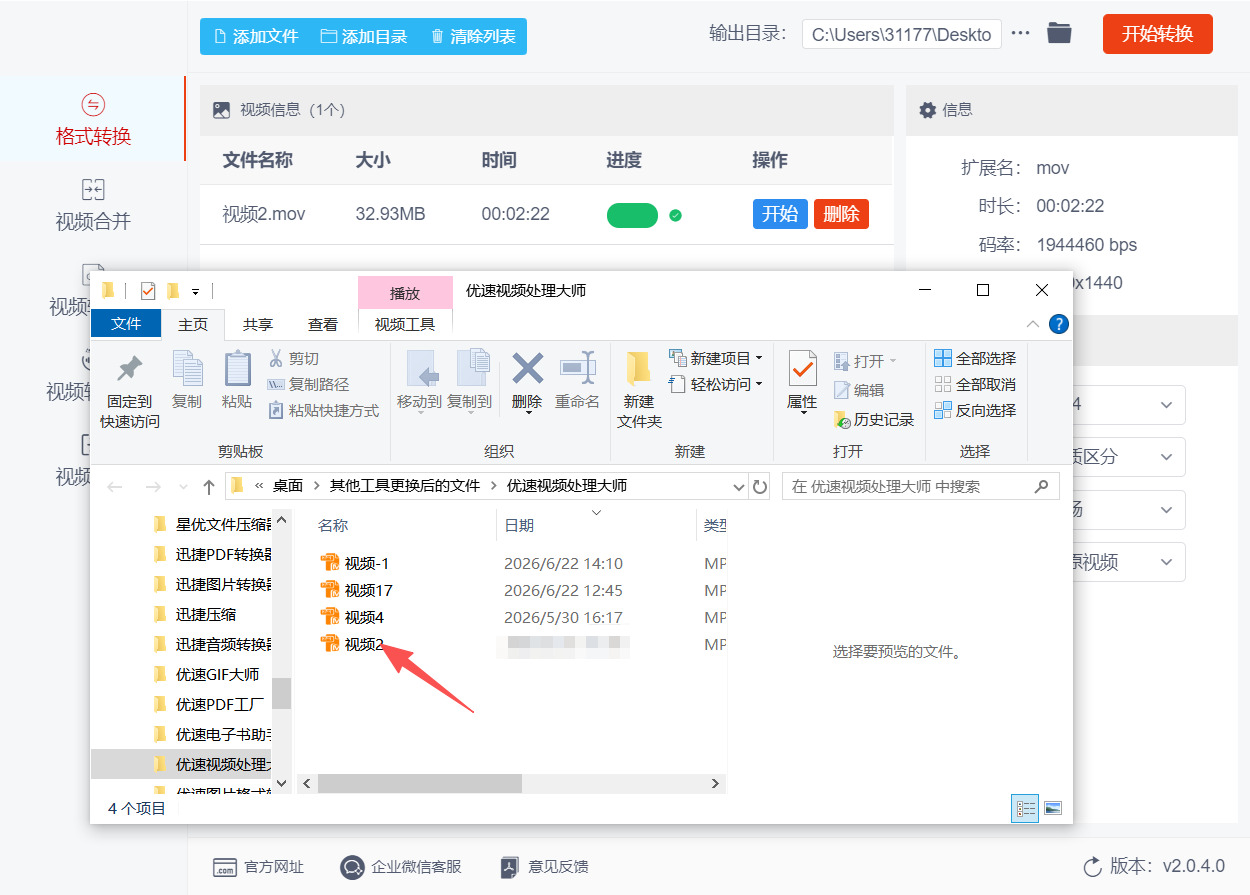The width and height of the screenshot is (1250, 895).
Task: Expand the address bar path history dropdown
Action: 739,487
